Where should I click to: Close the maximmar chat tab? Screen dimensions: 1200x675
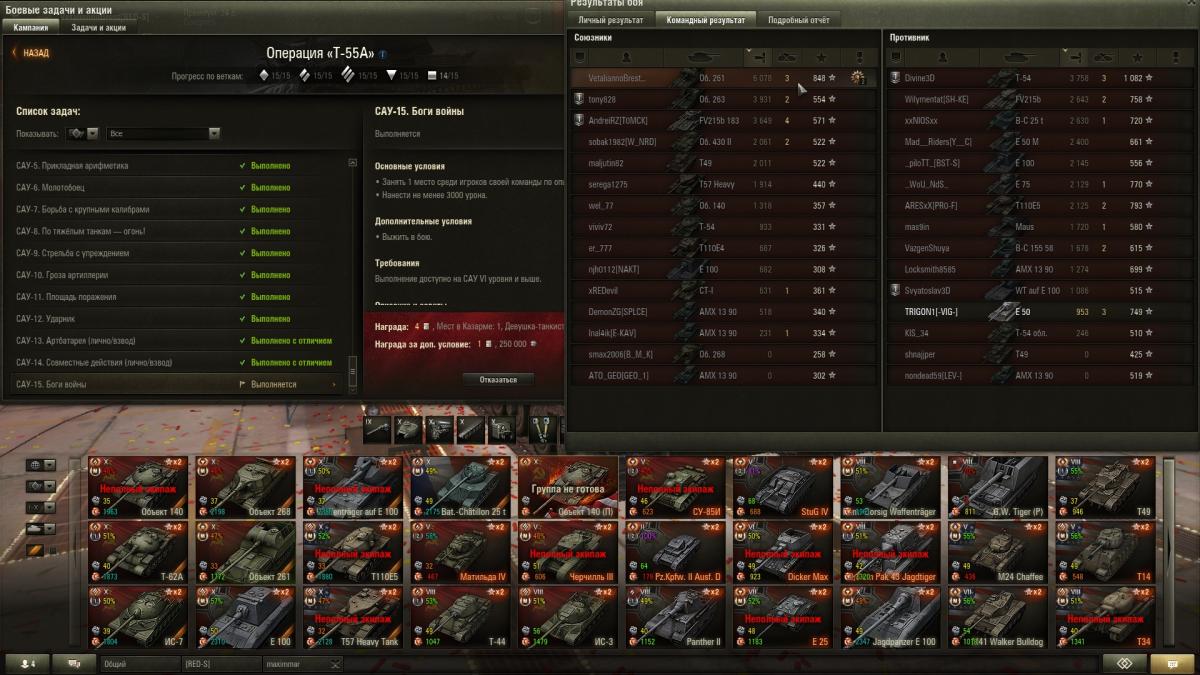coord(336,664)
